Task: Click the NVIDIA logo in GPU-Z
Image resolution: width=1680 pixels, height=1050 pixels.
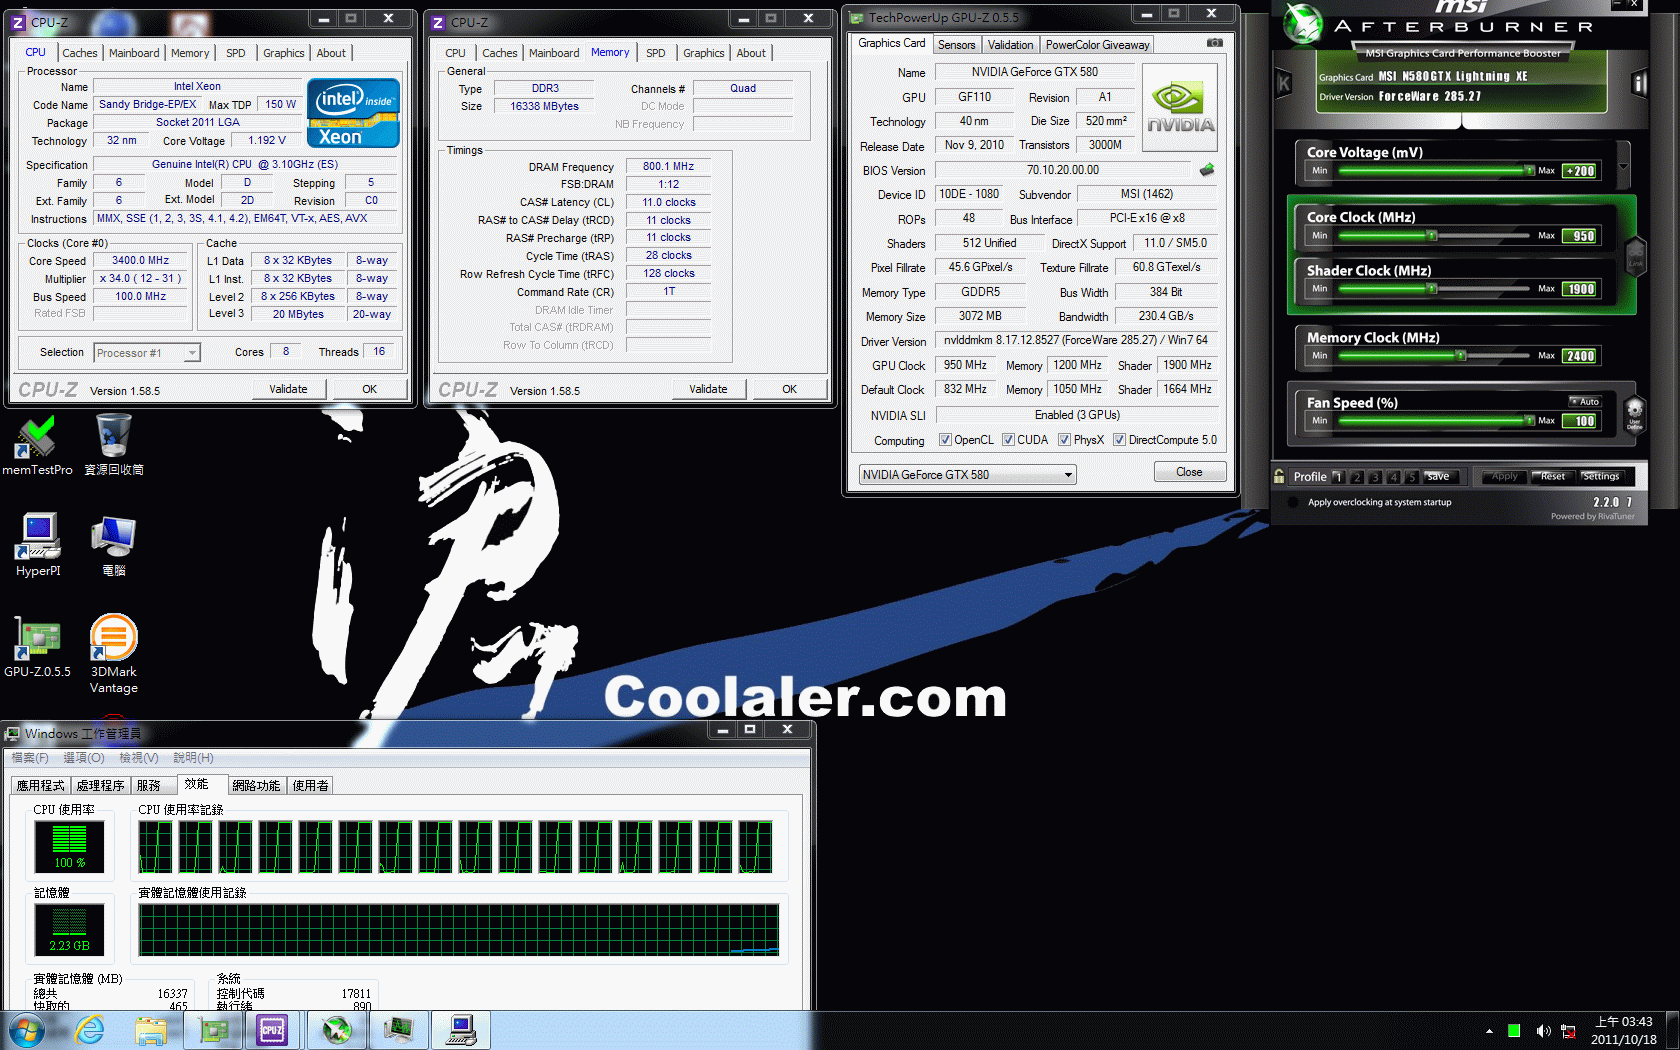Action: pyautogui.click(x=1180, y=108)
